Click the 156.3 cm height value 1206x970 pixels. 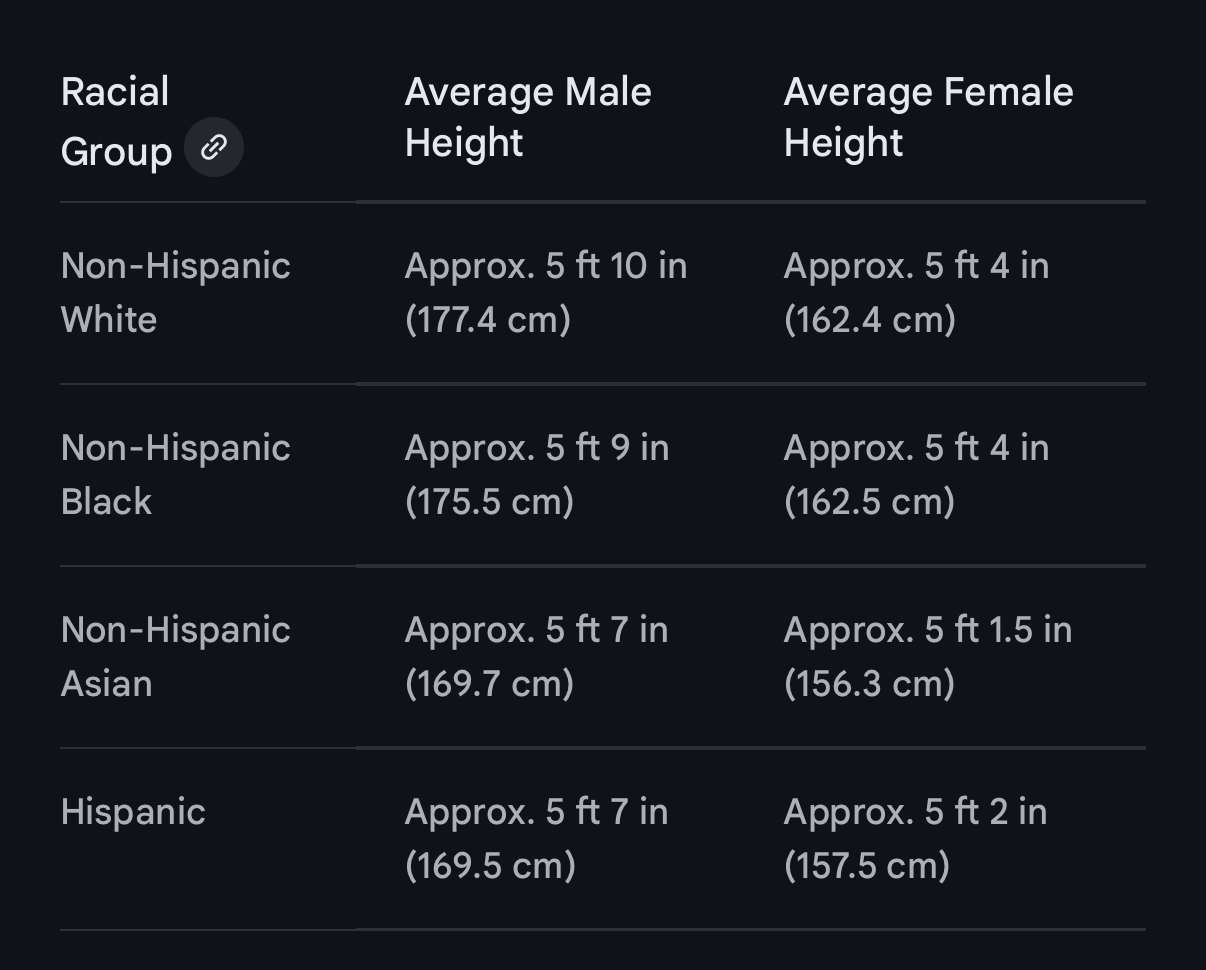[x=870, y=685]
